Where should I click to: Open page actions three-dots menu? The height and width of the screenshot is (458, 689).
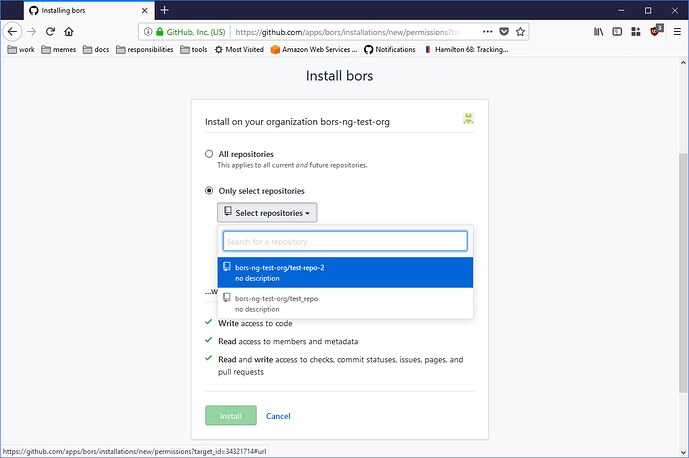click(x=487, y=32)
